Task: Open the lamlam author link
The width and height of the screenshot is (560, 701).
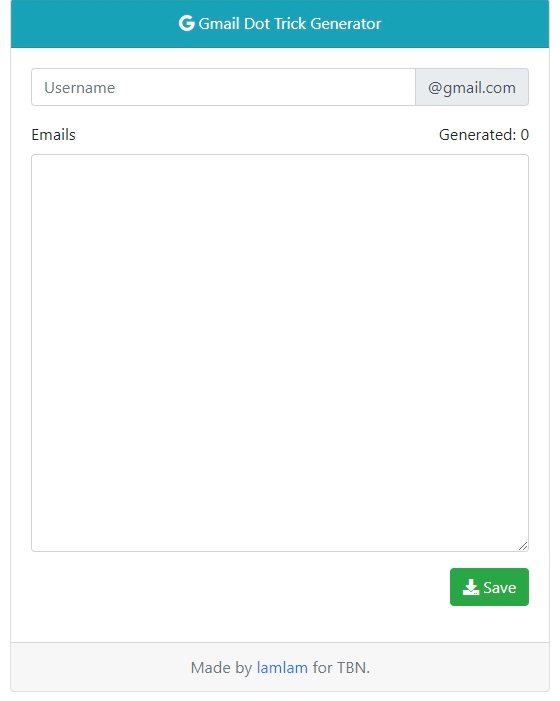Action: (x=282, y=667)
